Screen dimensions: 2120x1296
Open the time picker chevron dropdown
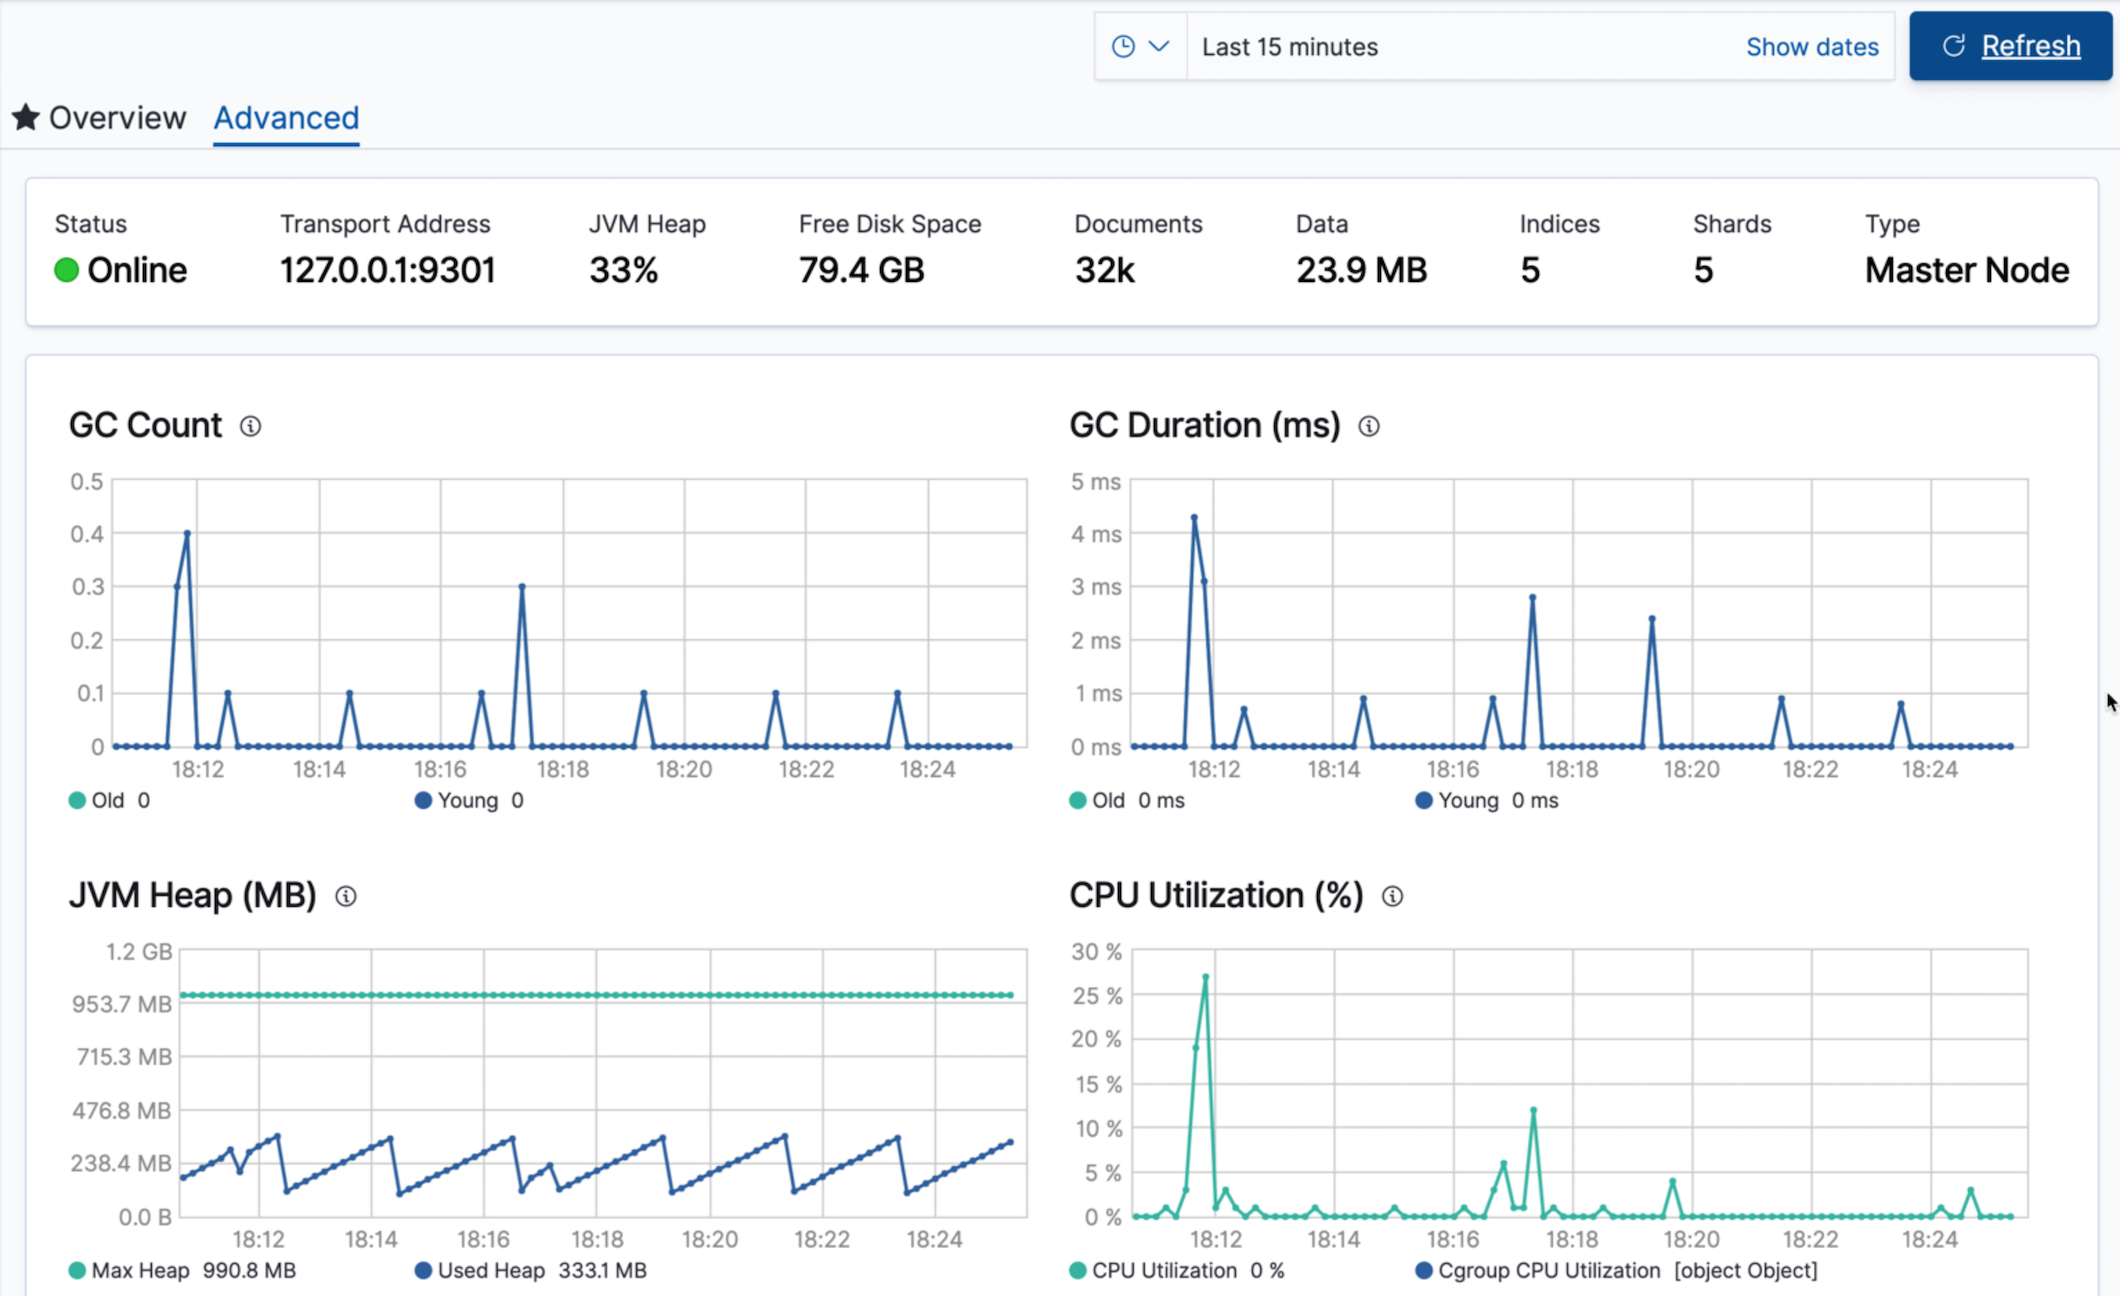(x=1160, y=45)
